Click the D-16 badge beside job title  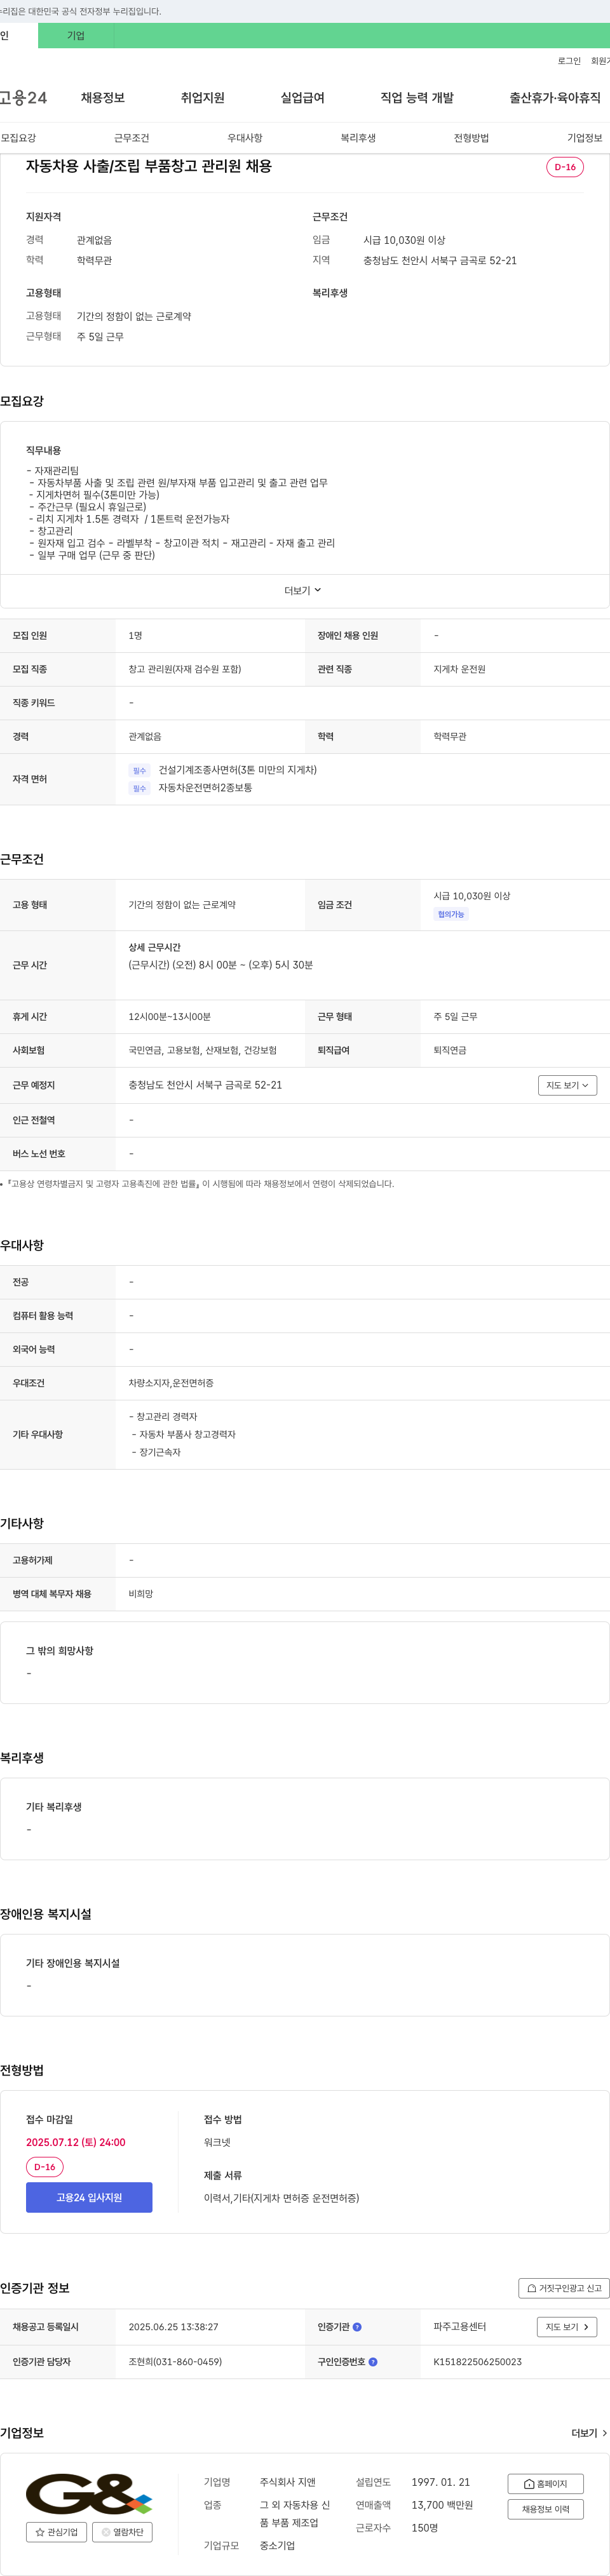565,167
